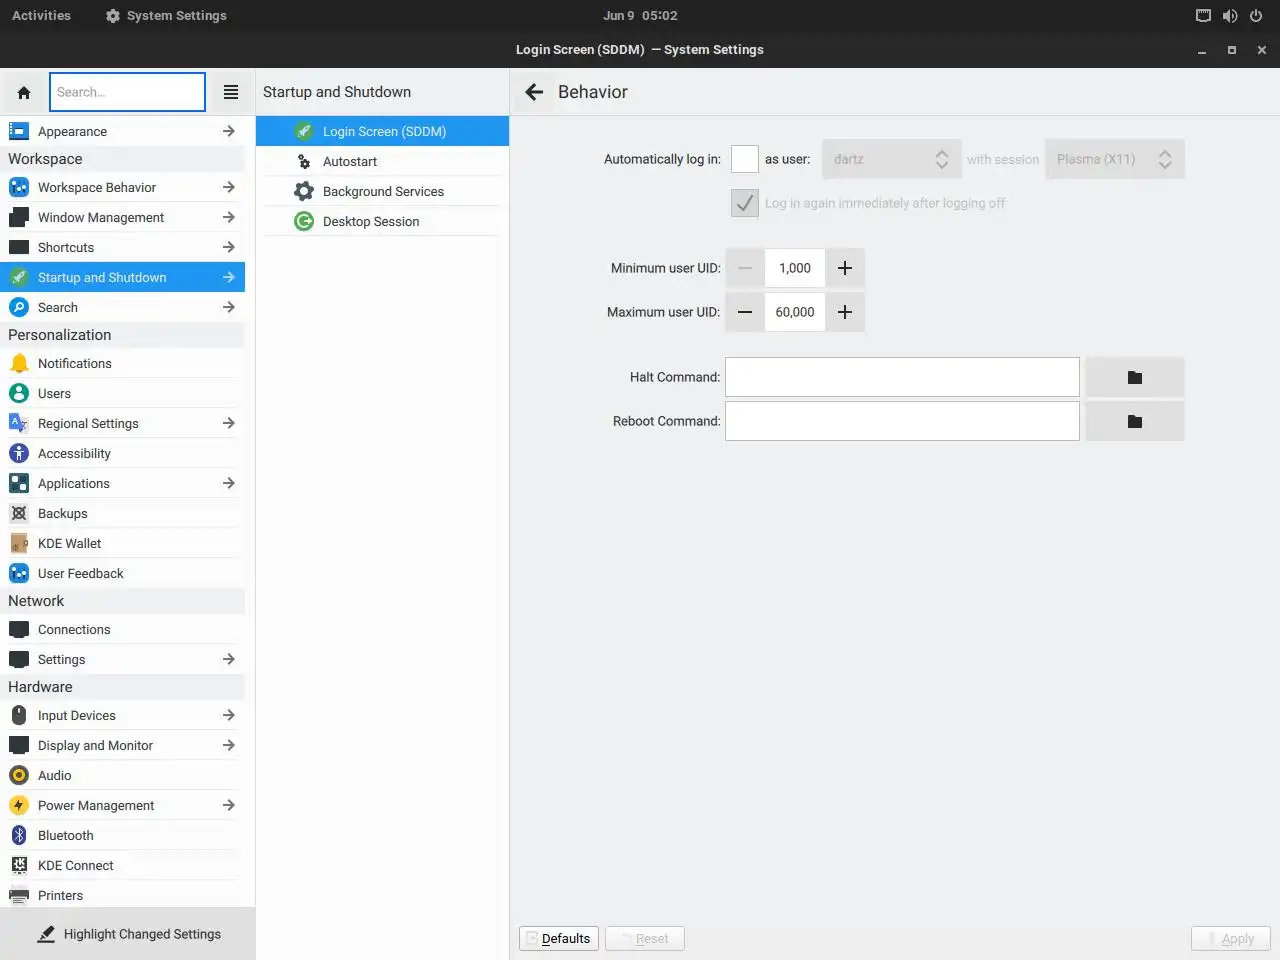The width and height of the screenshot is (1280, 960).
Task: Expand Power Management arrow
Action: pos(229,805)
